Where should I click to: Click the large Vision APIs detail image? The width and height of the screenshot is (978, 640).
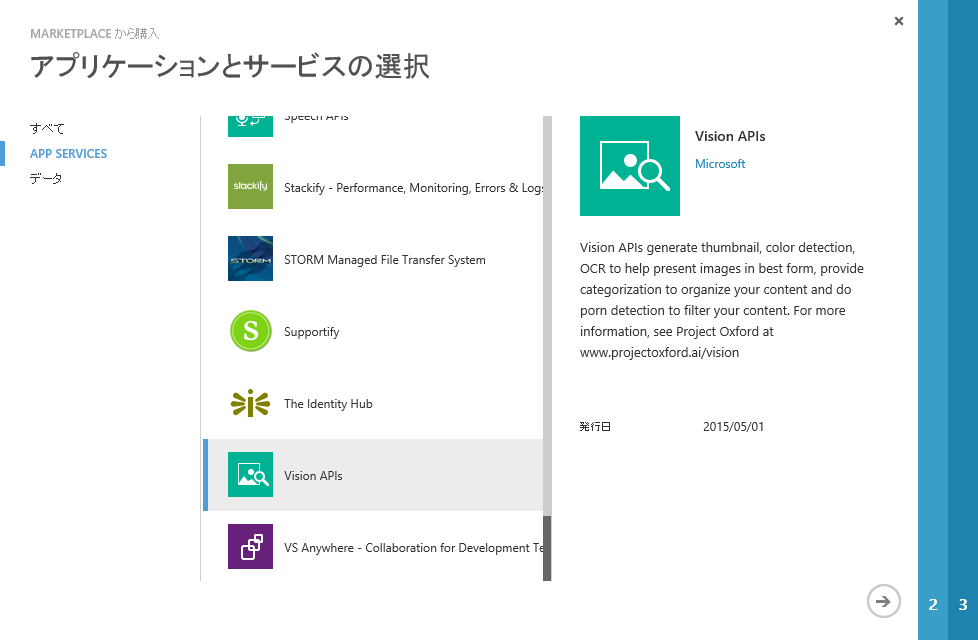[x=630, y=166]
